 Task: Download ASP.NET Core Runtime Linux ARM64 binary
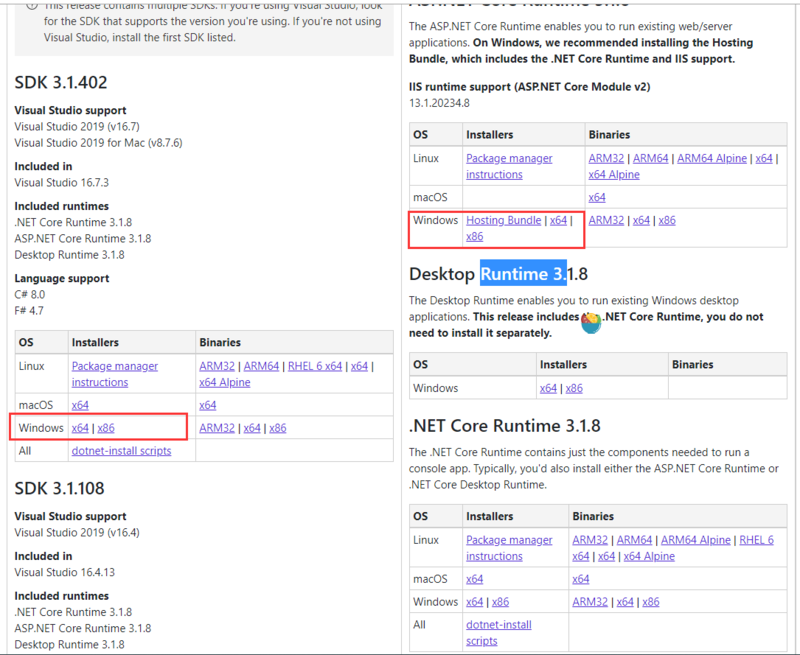pos(651,159)
